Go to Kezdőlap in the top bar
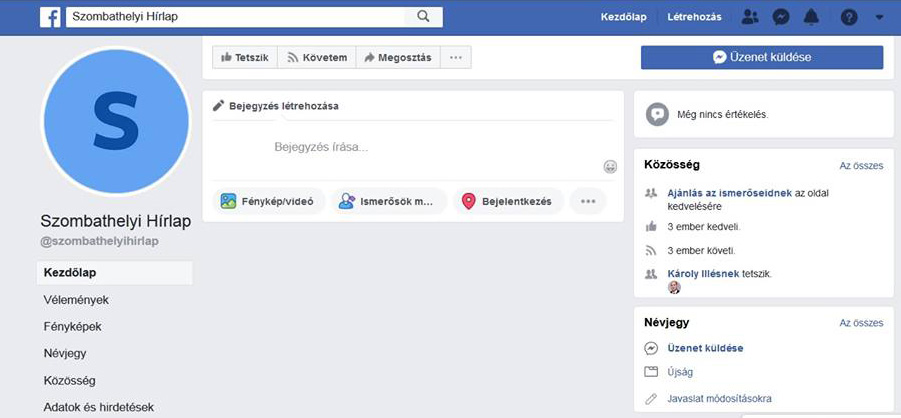Screen dimensions: 901x418 pos(623,17)
